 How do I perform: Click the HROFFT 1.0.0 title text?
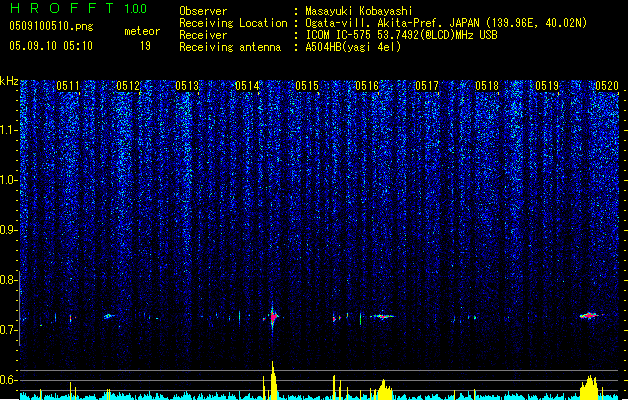79,8
